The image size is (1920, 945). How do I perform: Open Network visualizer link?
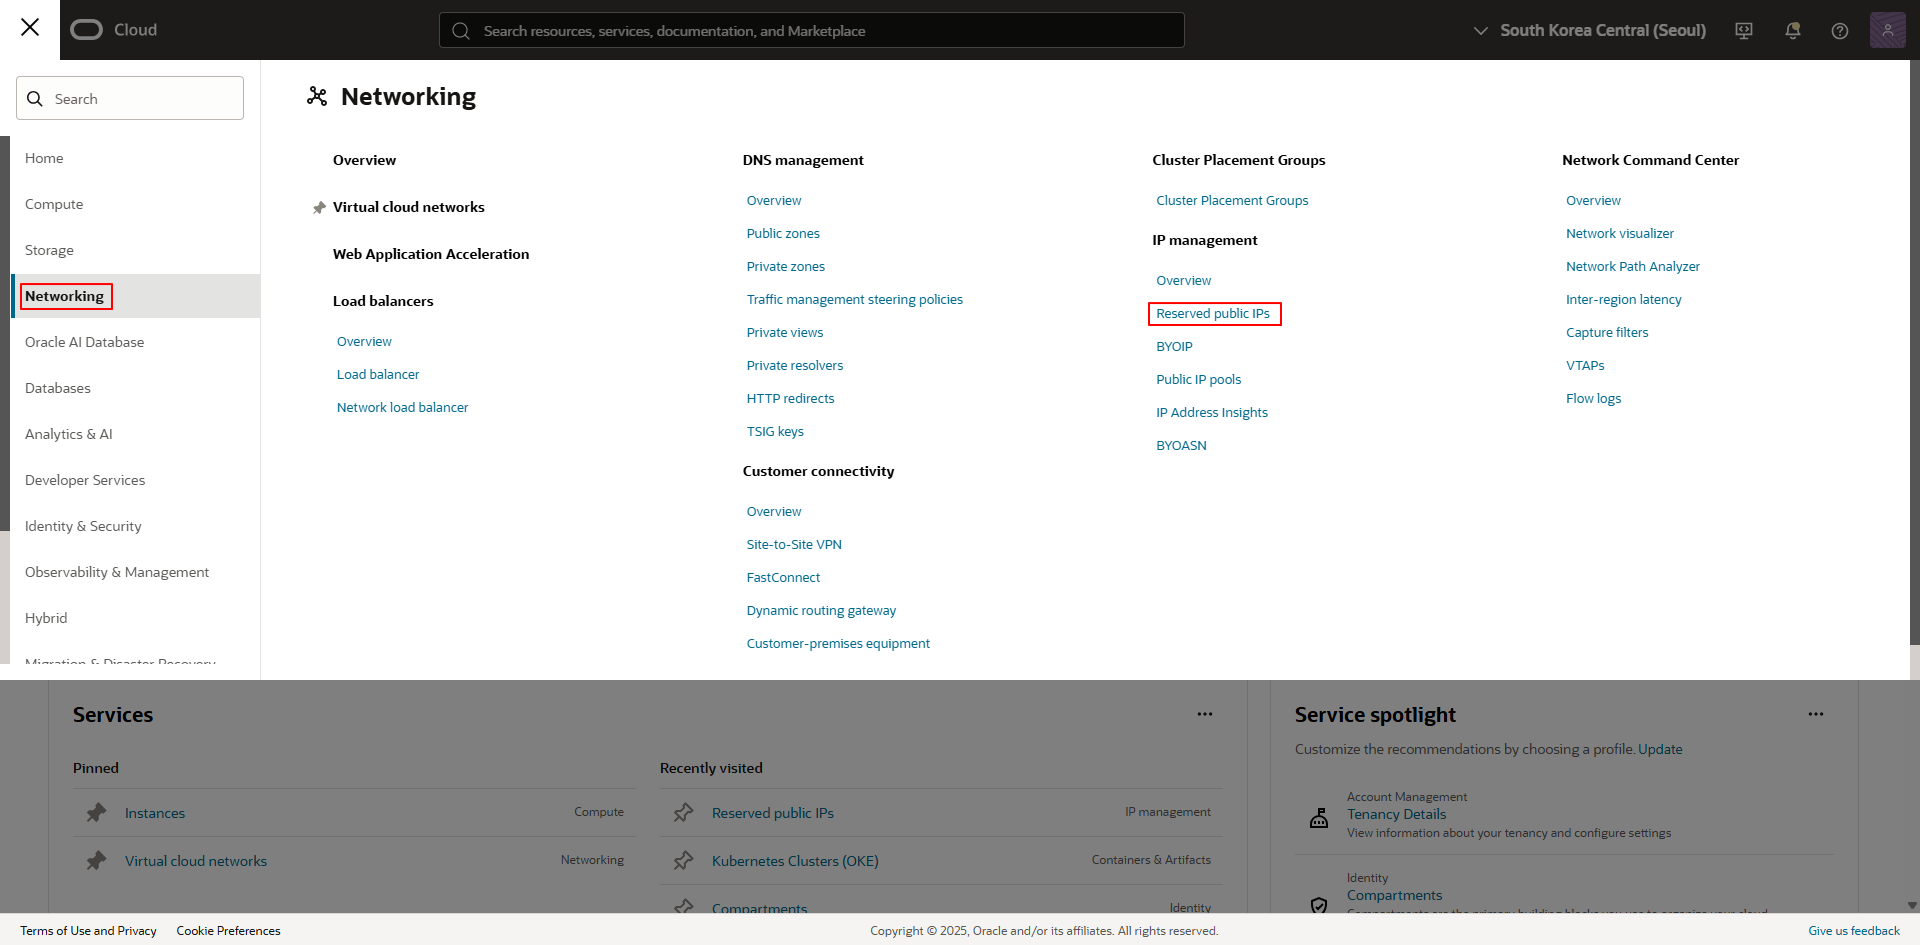pyautogui.click(x=1619, y=234)
